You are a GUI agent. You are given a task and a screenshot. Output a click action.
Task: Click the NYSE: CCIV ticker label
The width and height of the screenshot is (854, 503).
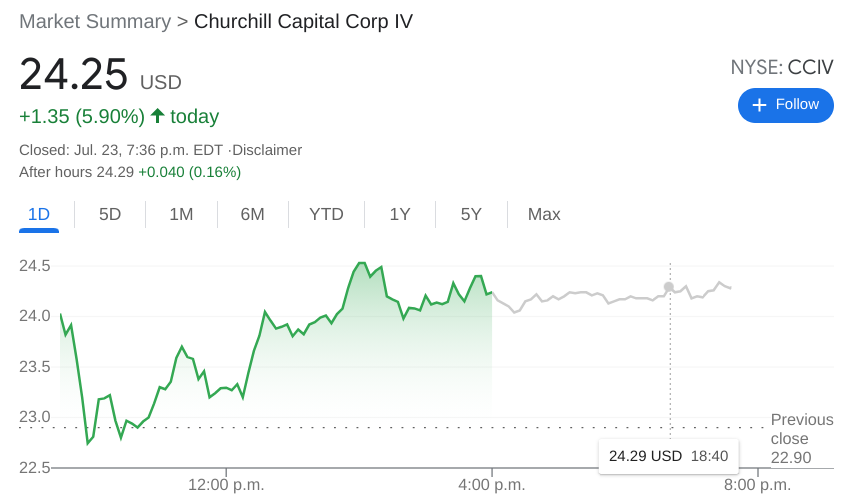pyautogui.click(x=782, y=68)
